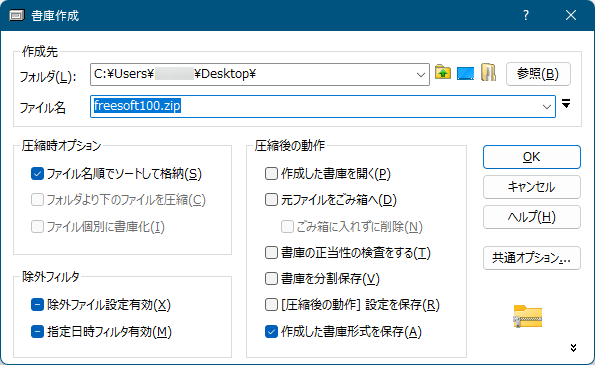The width and height of the screenshot is (595, 365).
Task: Click the parent folder up-arrow icon
Action: click(443, 72)
